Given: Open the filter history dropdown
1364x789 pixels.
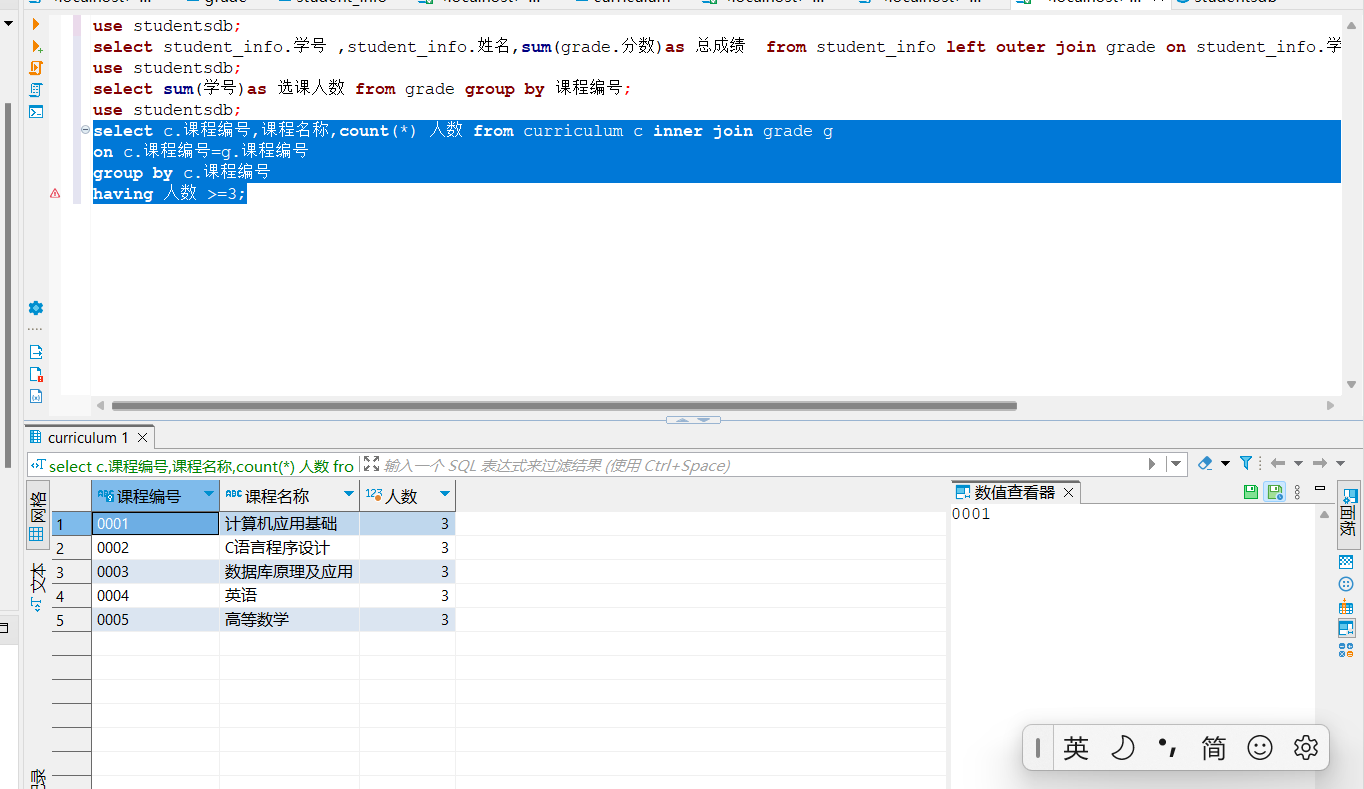Looking at the screenshot, I should (x=1177, y=464).
